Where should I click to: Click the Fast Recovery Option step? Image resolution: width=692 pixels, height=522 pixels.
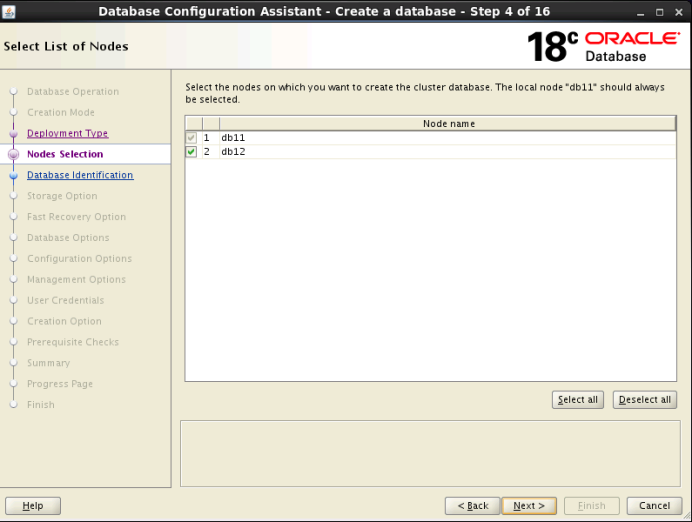pos(76,217)
